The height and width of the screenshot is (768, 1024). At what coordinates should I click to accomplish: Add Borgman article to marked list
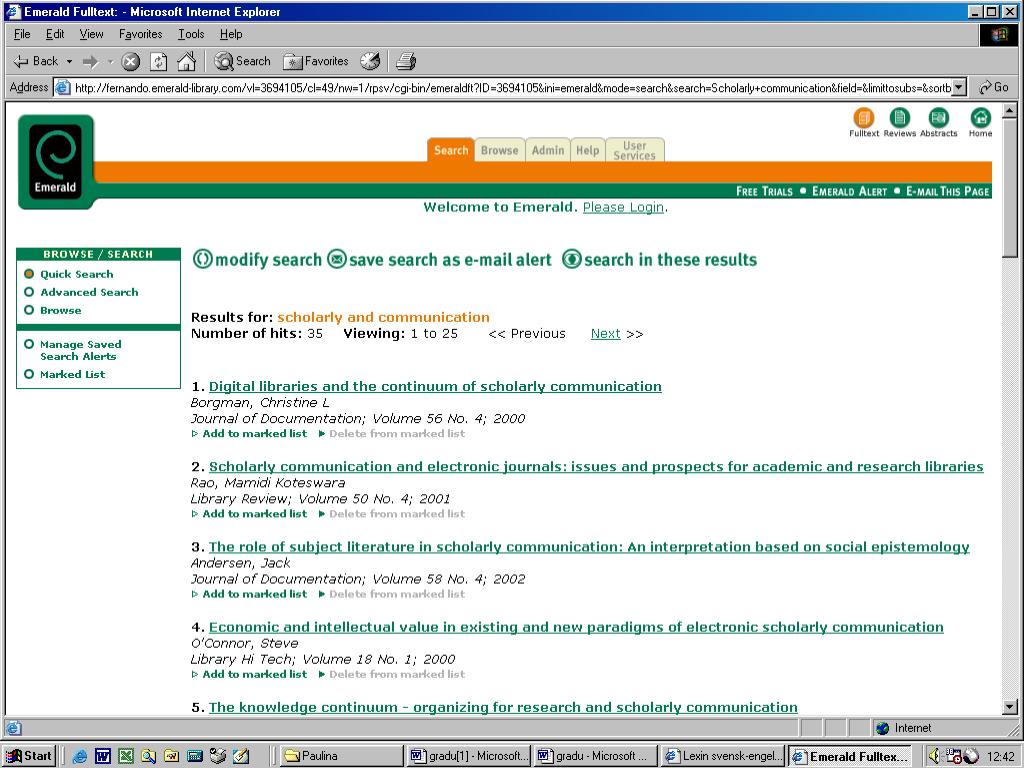pyautogui.click(x=254, y=434)
